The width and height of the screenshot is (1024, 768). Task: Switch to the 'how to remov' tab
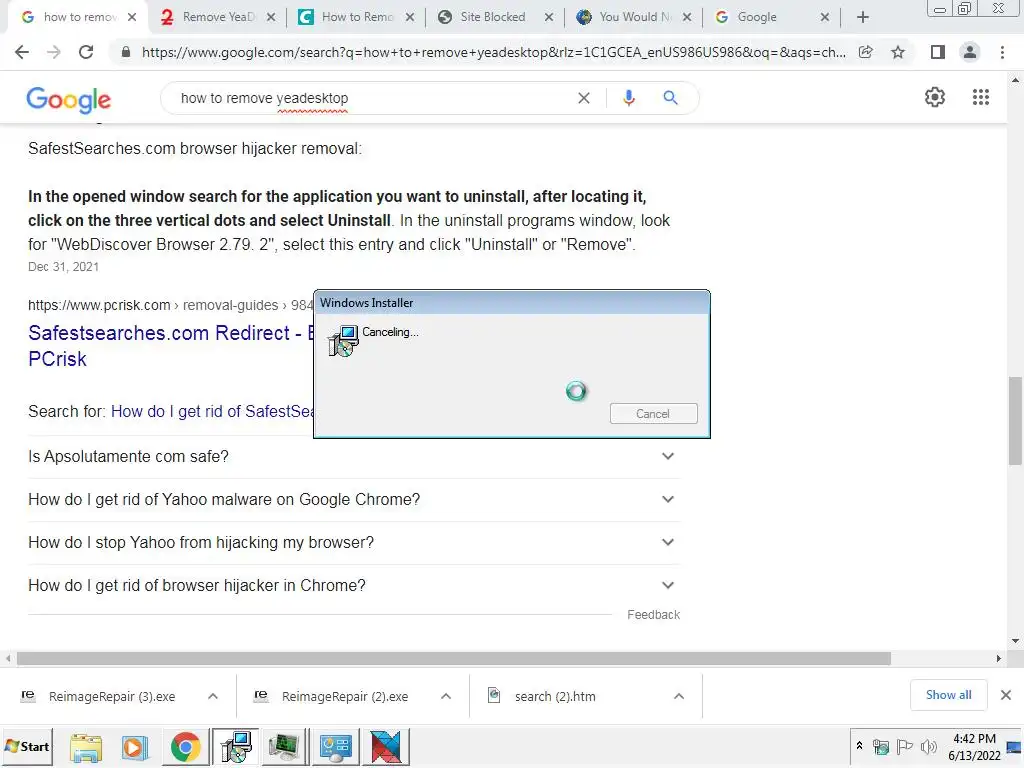tap(76, 17)
